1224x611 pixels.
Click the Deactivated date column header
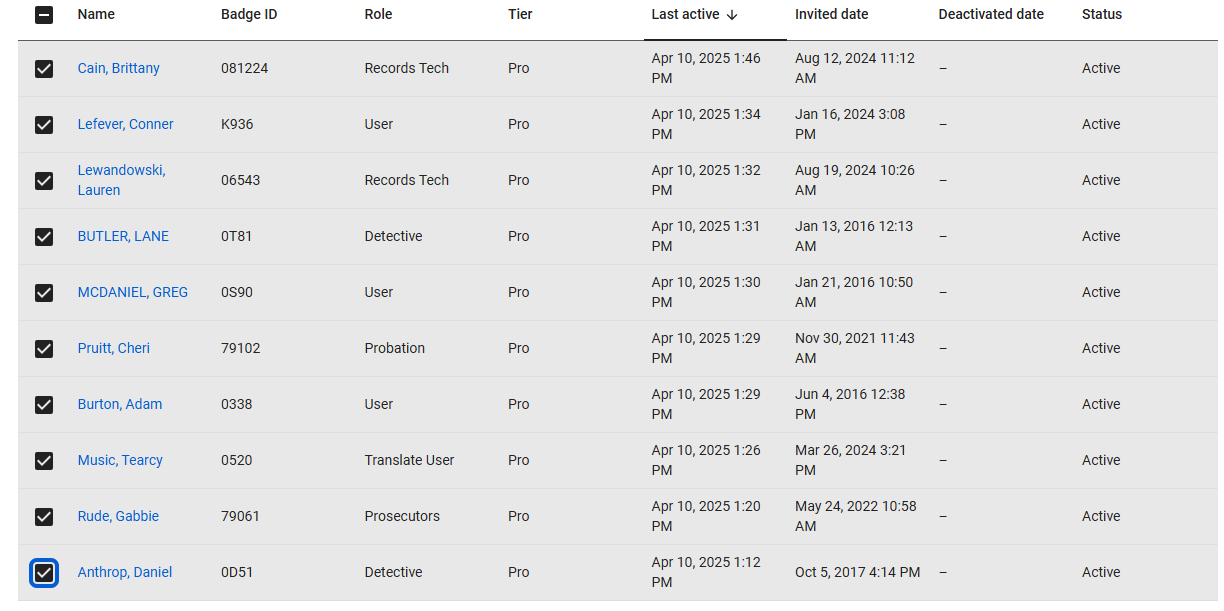pos(990,15)
